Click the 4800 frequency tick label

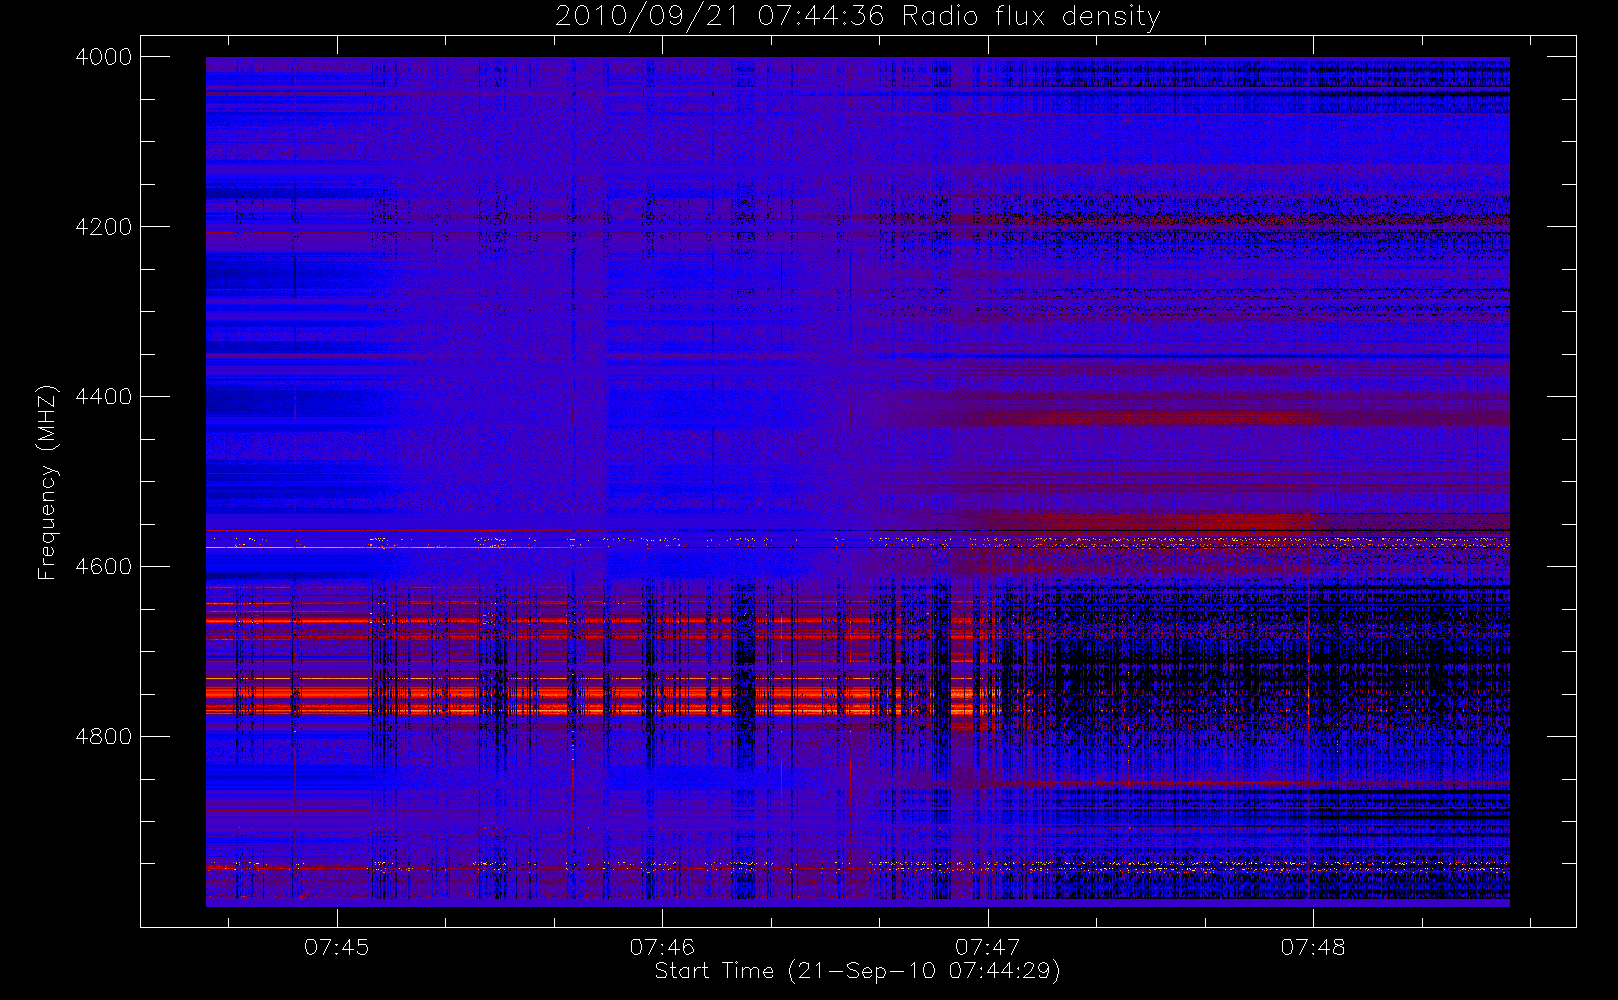(104, 737)
